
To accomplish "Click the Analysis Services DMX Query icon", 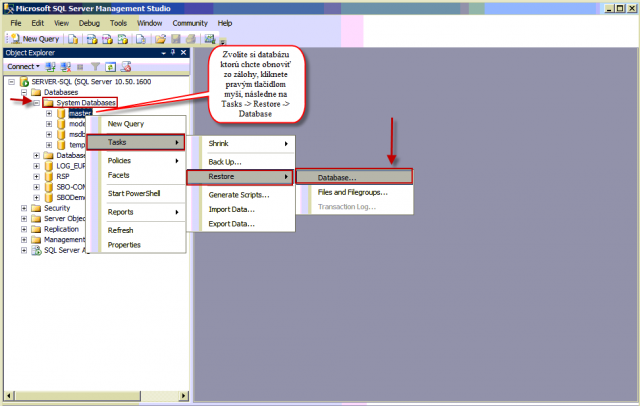I will [x=107, y=39].
